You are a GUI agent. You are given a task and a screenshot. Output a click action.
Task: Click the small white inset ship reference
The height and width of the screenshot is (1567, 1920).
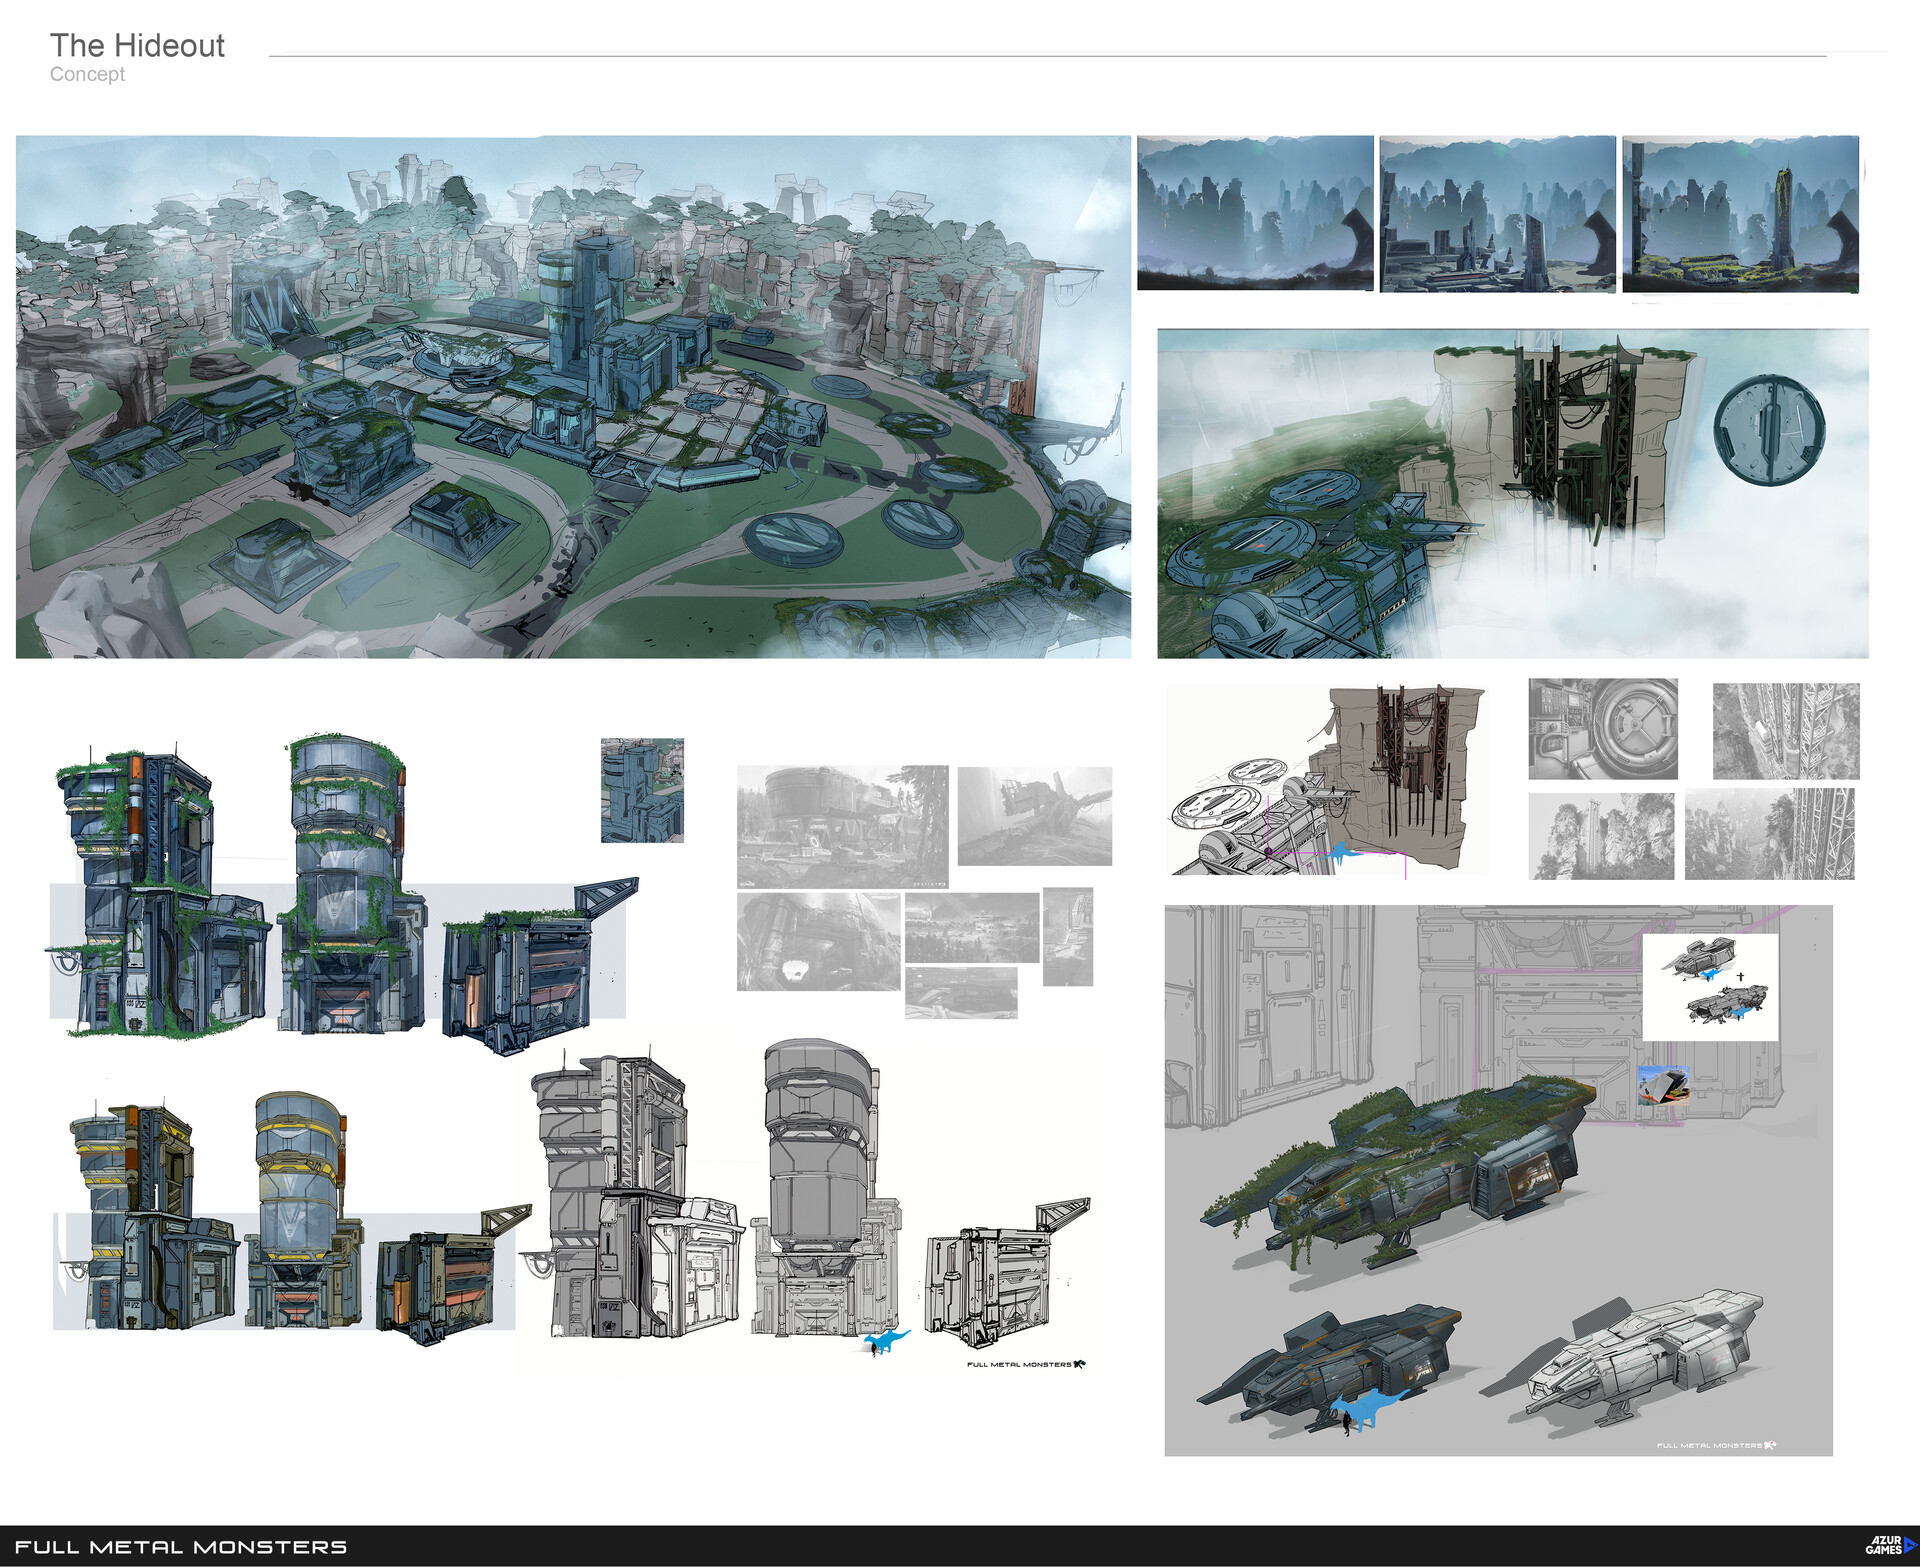[1710, 986]
